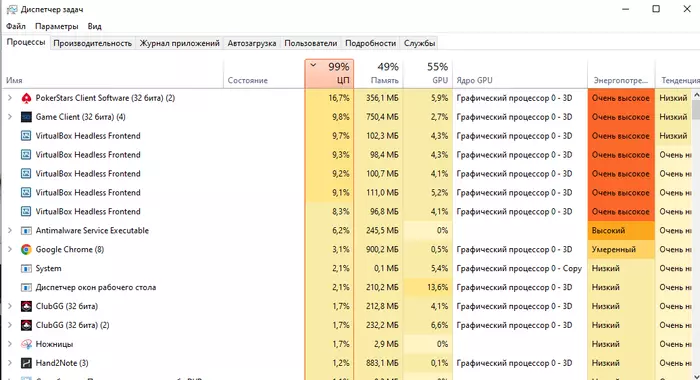Viewport: 700px width, 380px height.
Task: Click the first ClubGG process icon
Action: [x=26, y=306]
